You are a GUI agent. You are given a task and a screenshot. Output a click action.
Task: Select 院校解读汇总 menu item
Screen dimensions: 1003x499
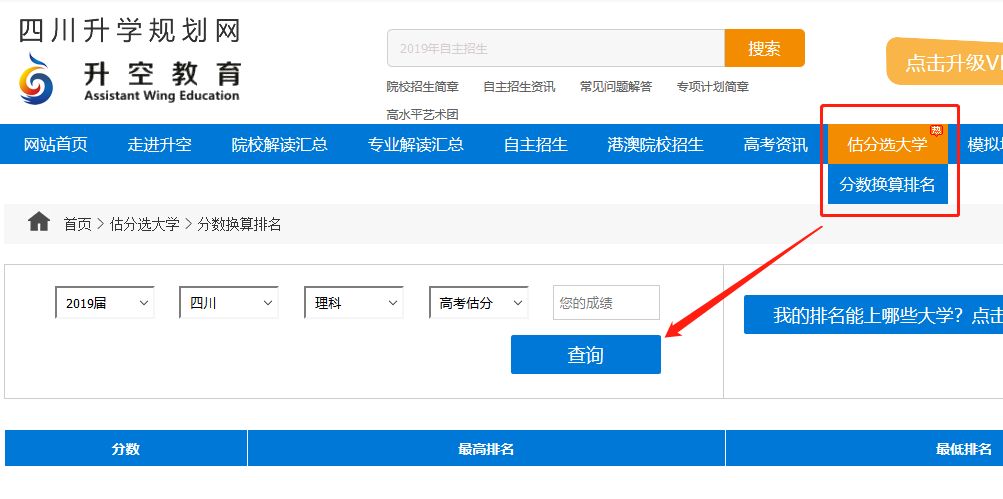[x=279, y=144]
